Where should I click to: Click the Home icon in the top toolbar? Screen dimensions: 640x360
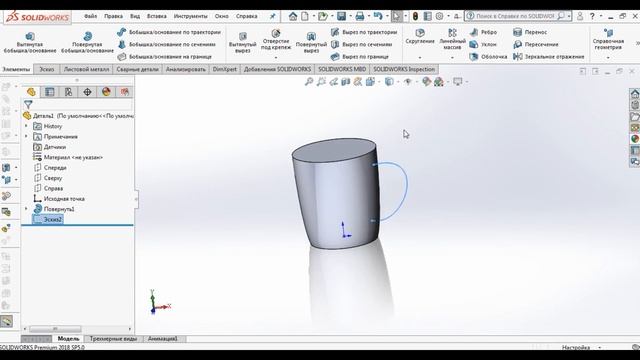tap(293, 16)
